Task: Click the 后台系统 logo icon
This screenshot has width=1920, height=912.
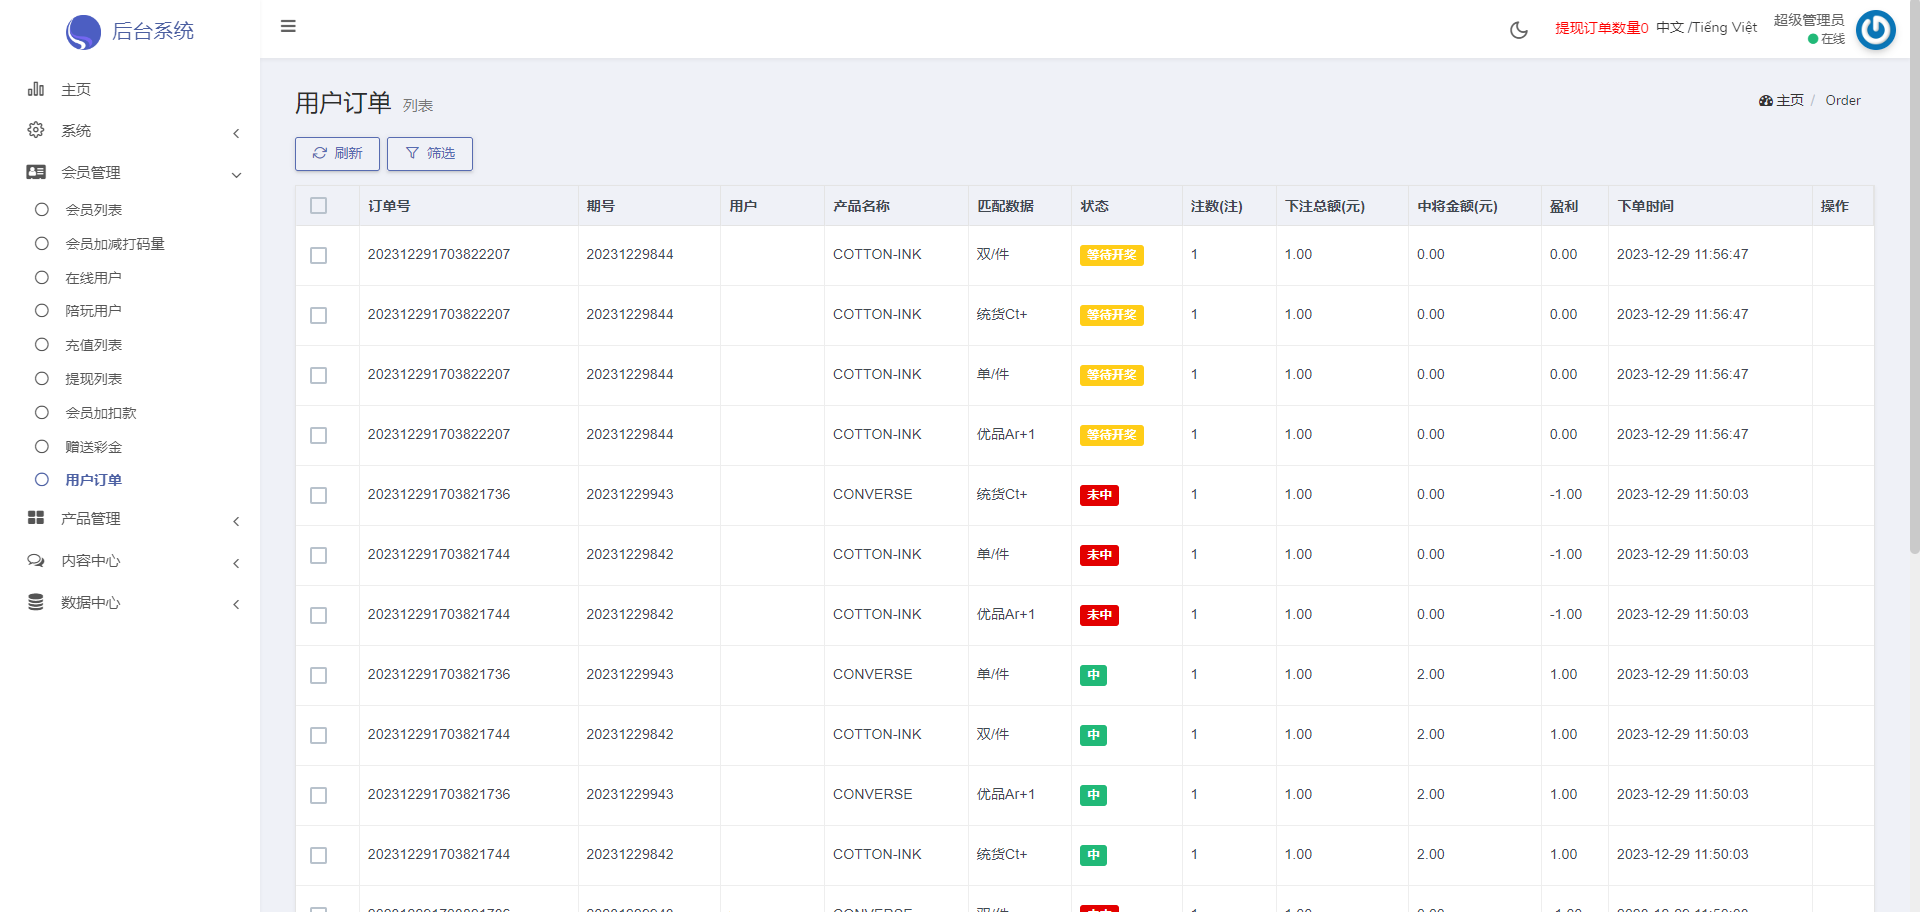Action: [x=83, y=32]
